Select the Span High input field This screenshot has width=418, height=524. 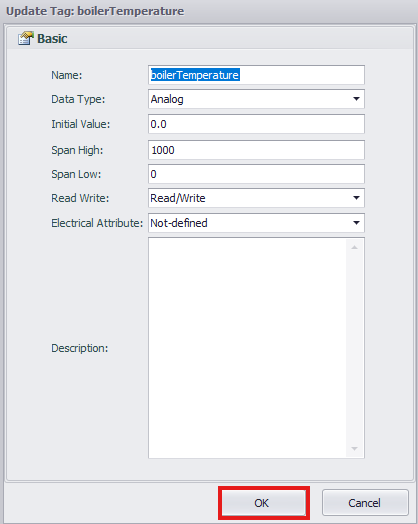click(x=256, y=150)
